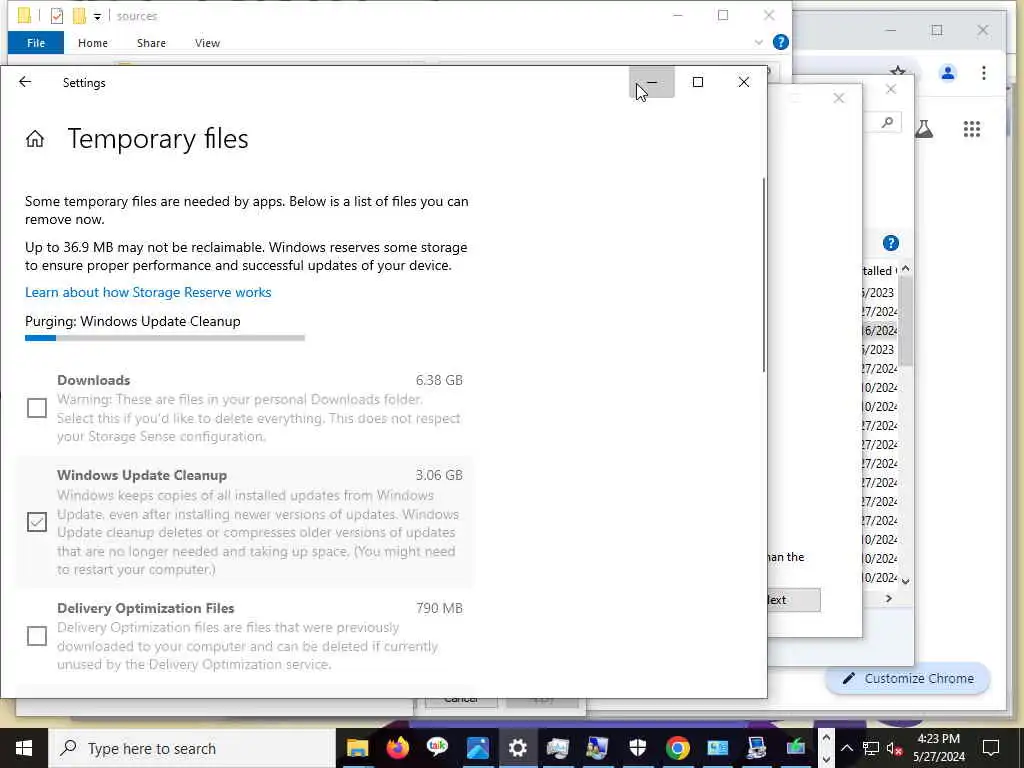Click the taskbar clock showing 4:23 PM
The height and width of the screenshot is (768, 1024).
pyautogui.click(x=938, y=748)
